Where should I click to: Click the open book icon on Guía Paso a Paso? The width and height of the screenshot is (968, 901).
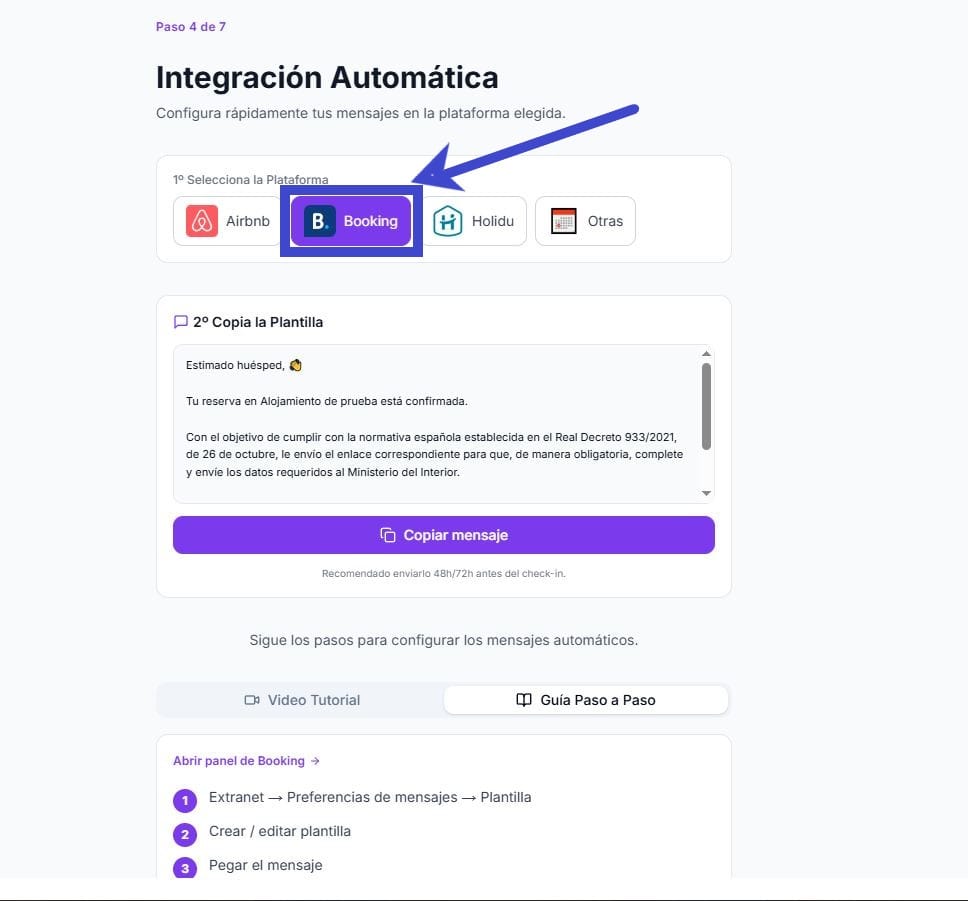524,699
